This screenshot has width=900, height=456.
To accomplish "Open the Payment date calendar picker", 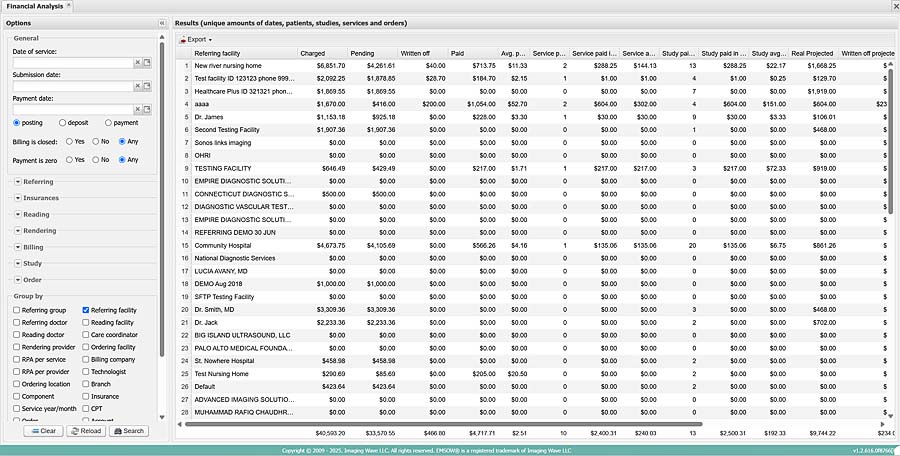I will pos(146,110).
